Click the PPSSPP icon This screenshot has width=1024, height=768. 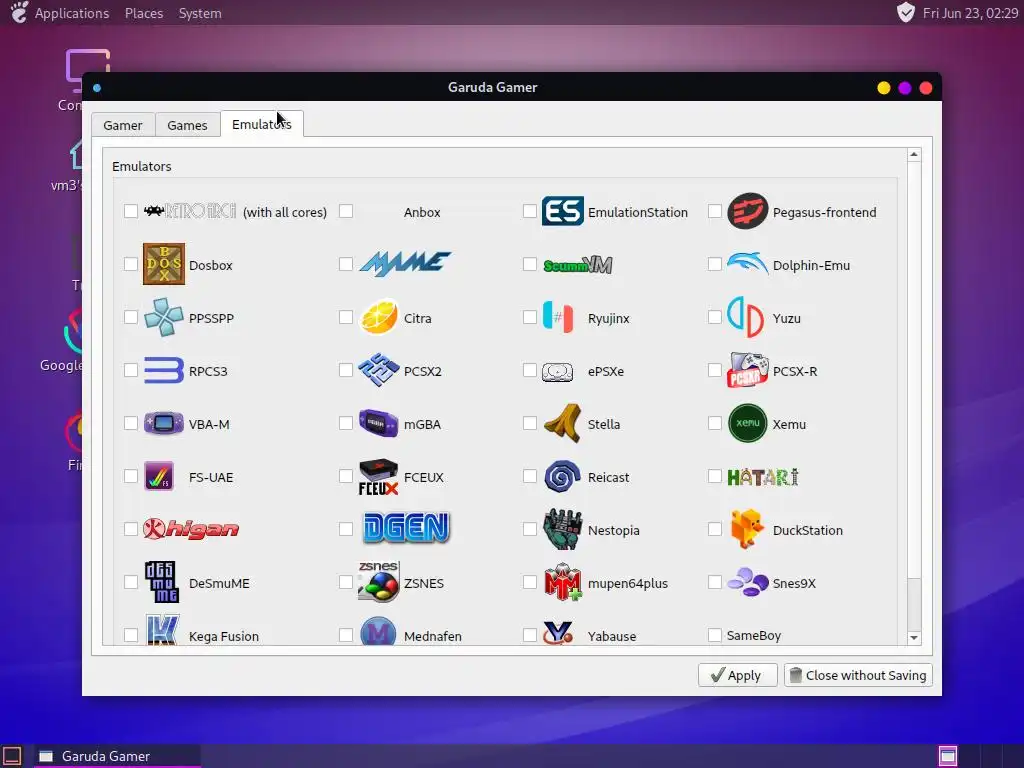coord(164,317)
